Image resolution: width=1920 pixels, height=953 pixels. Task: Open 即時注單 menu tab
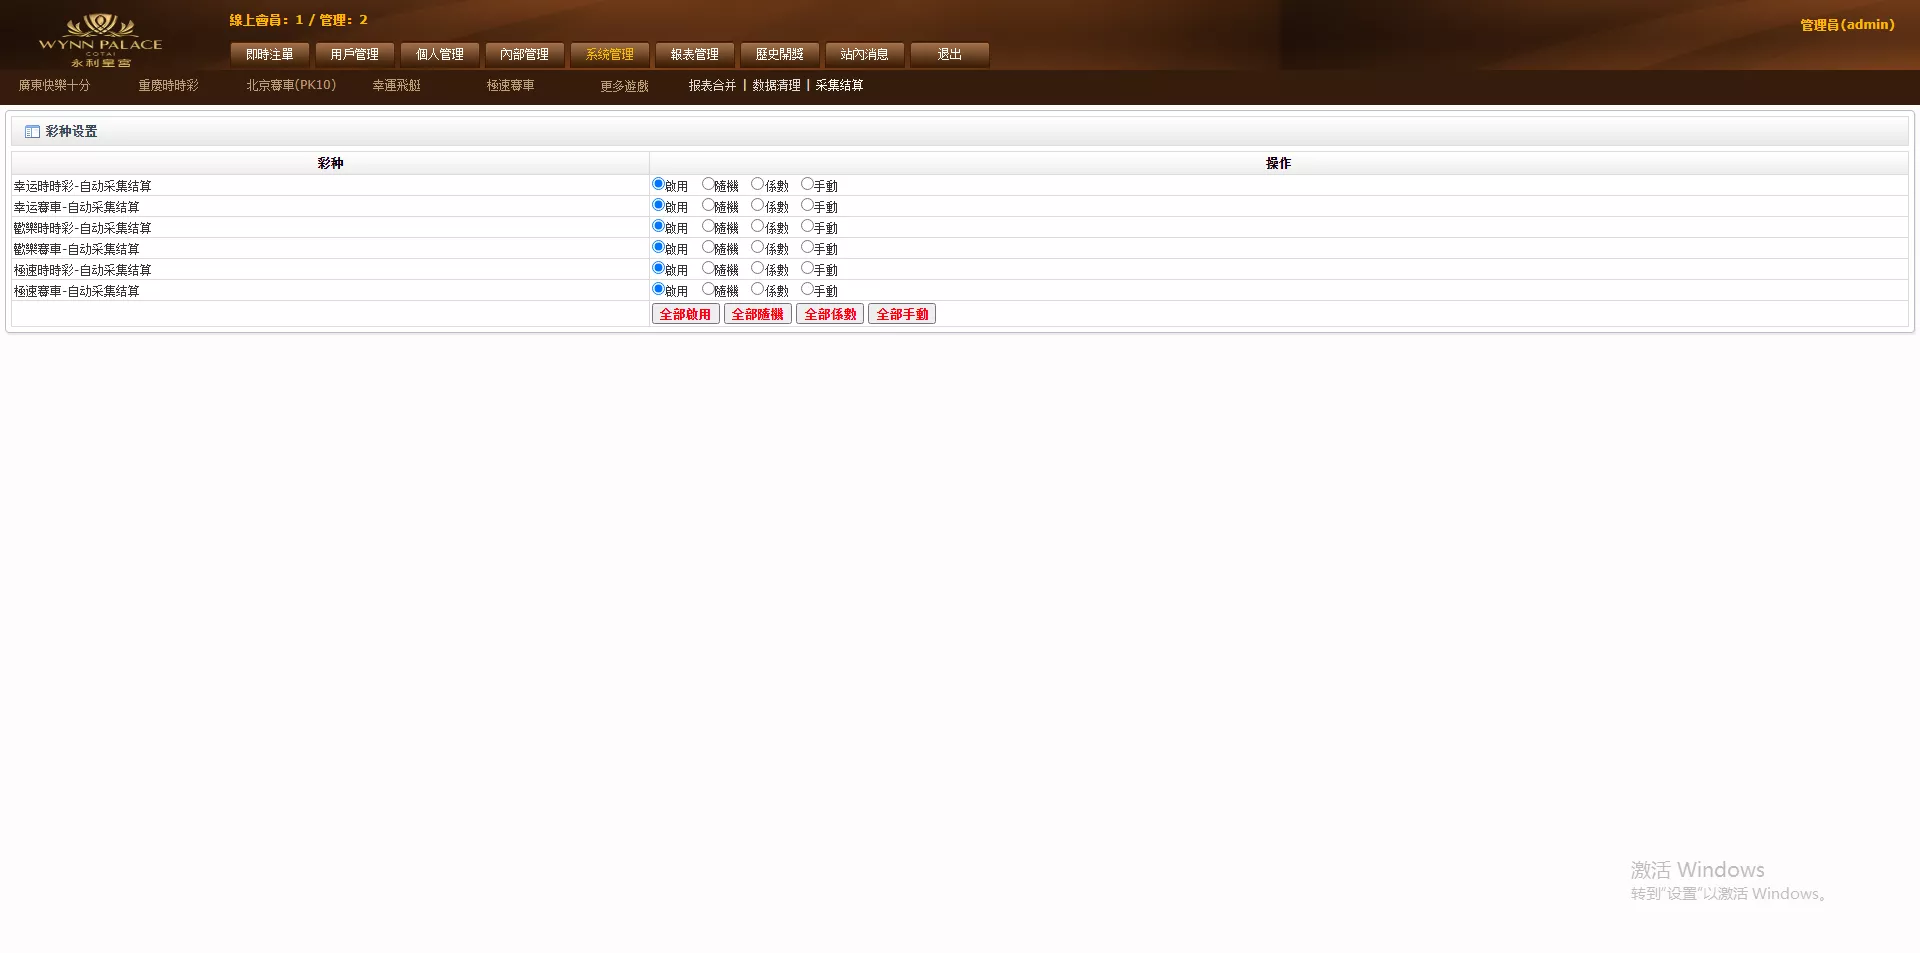pyautogui.click(x=269, y=55)
